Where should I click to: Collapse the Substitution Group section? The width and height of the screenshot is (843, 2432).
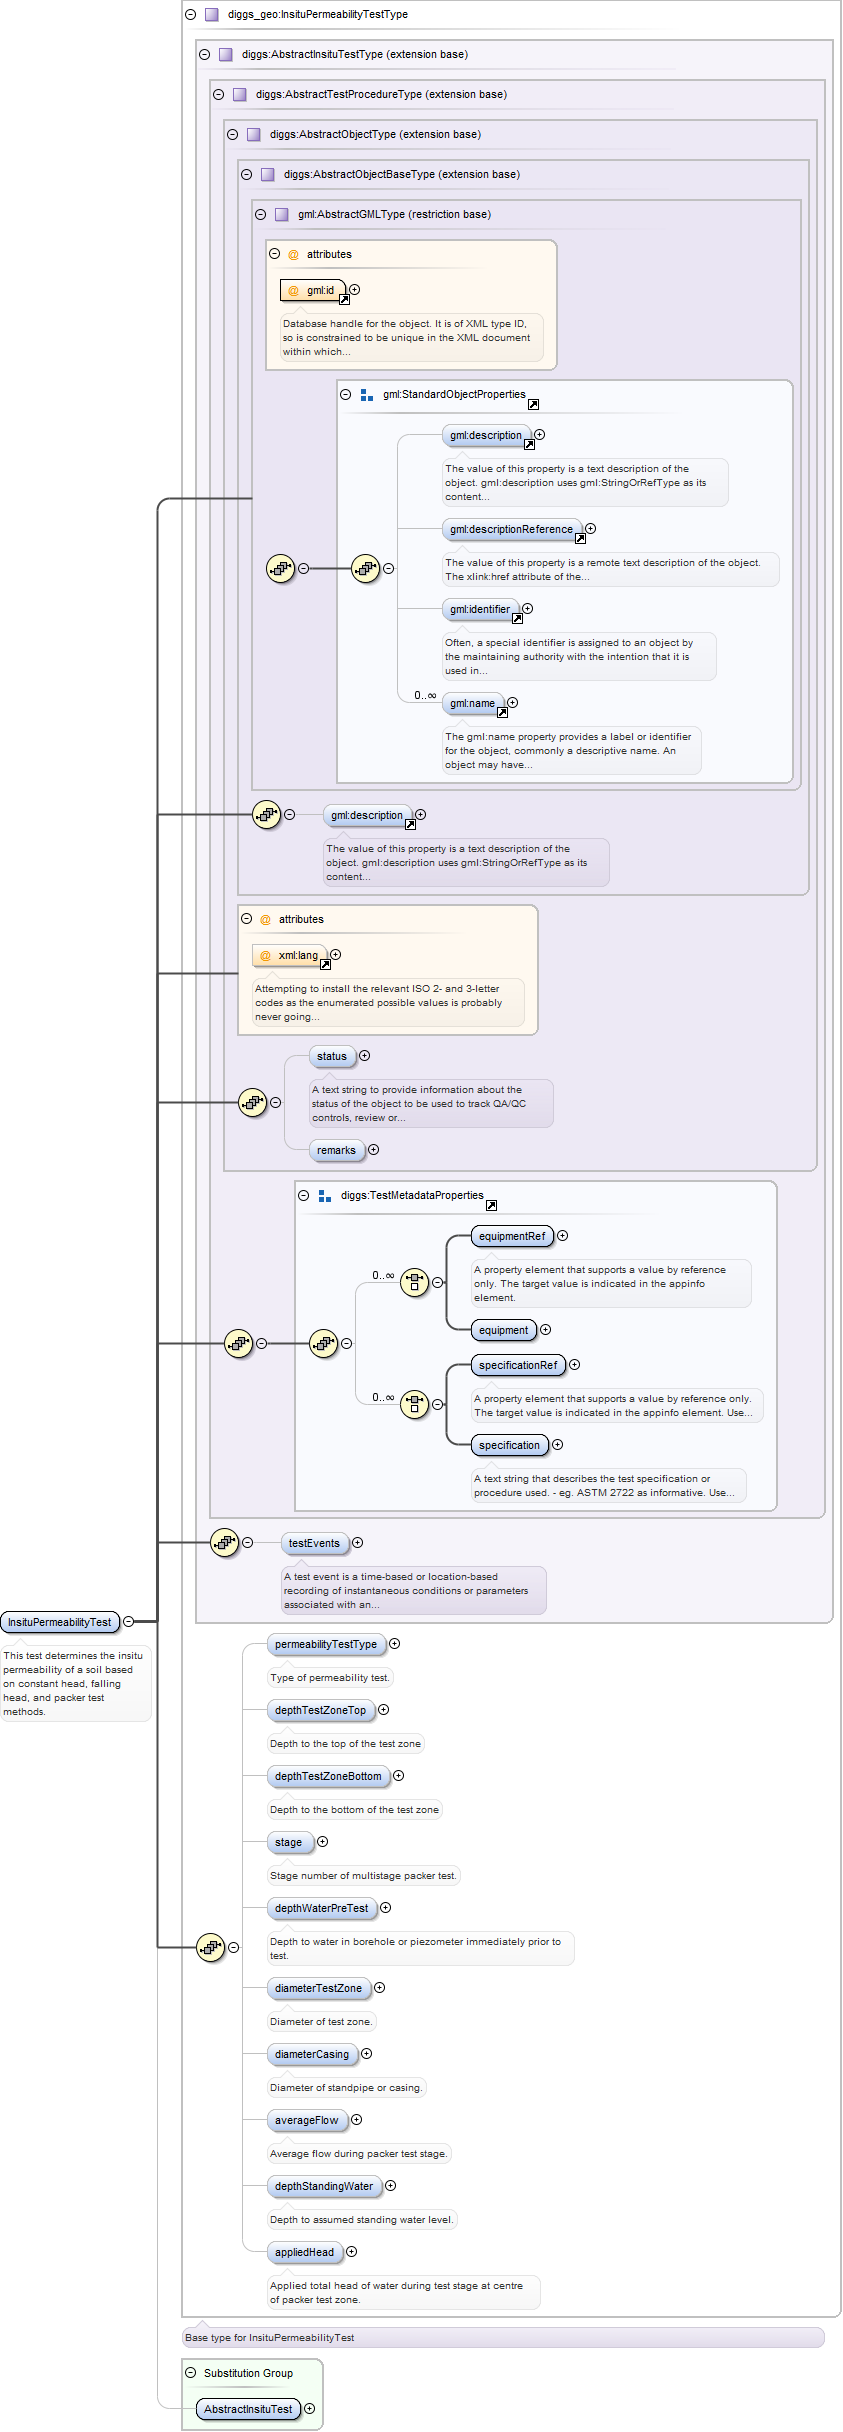190,2373
